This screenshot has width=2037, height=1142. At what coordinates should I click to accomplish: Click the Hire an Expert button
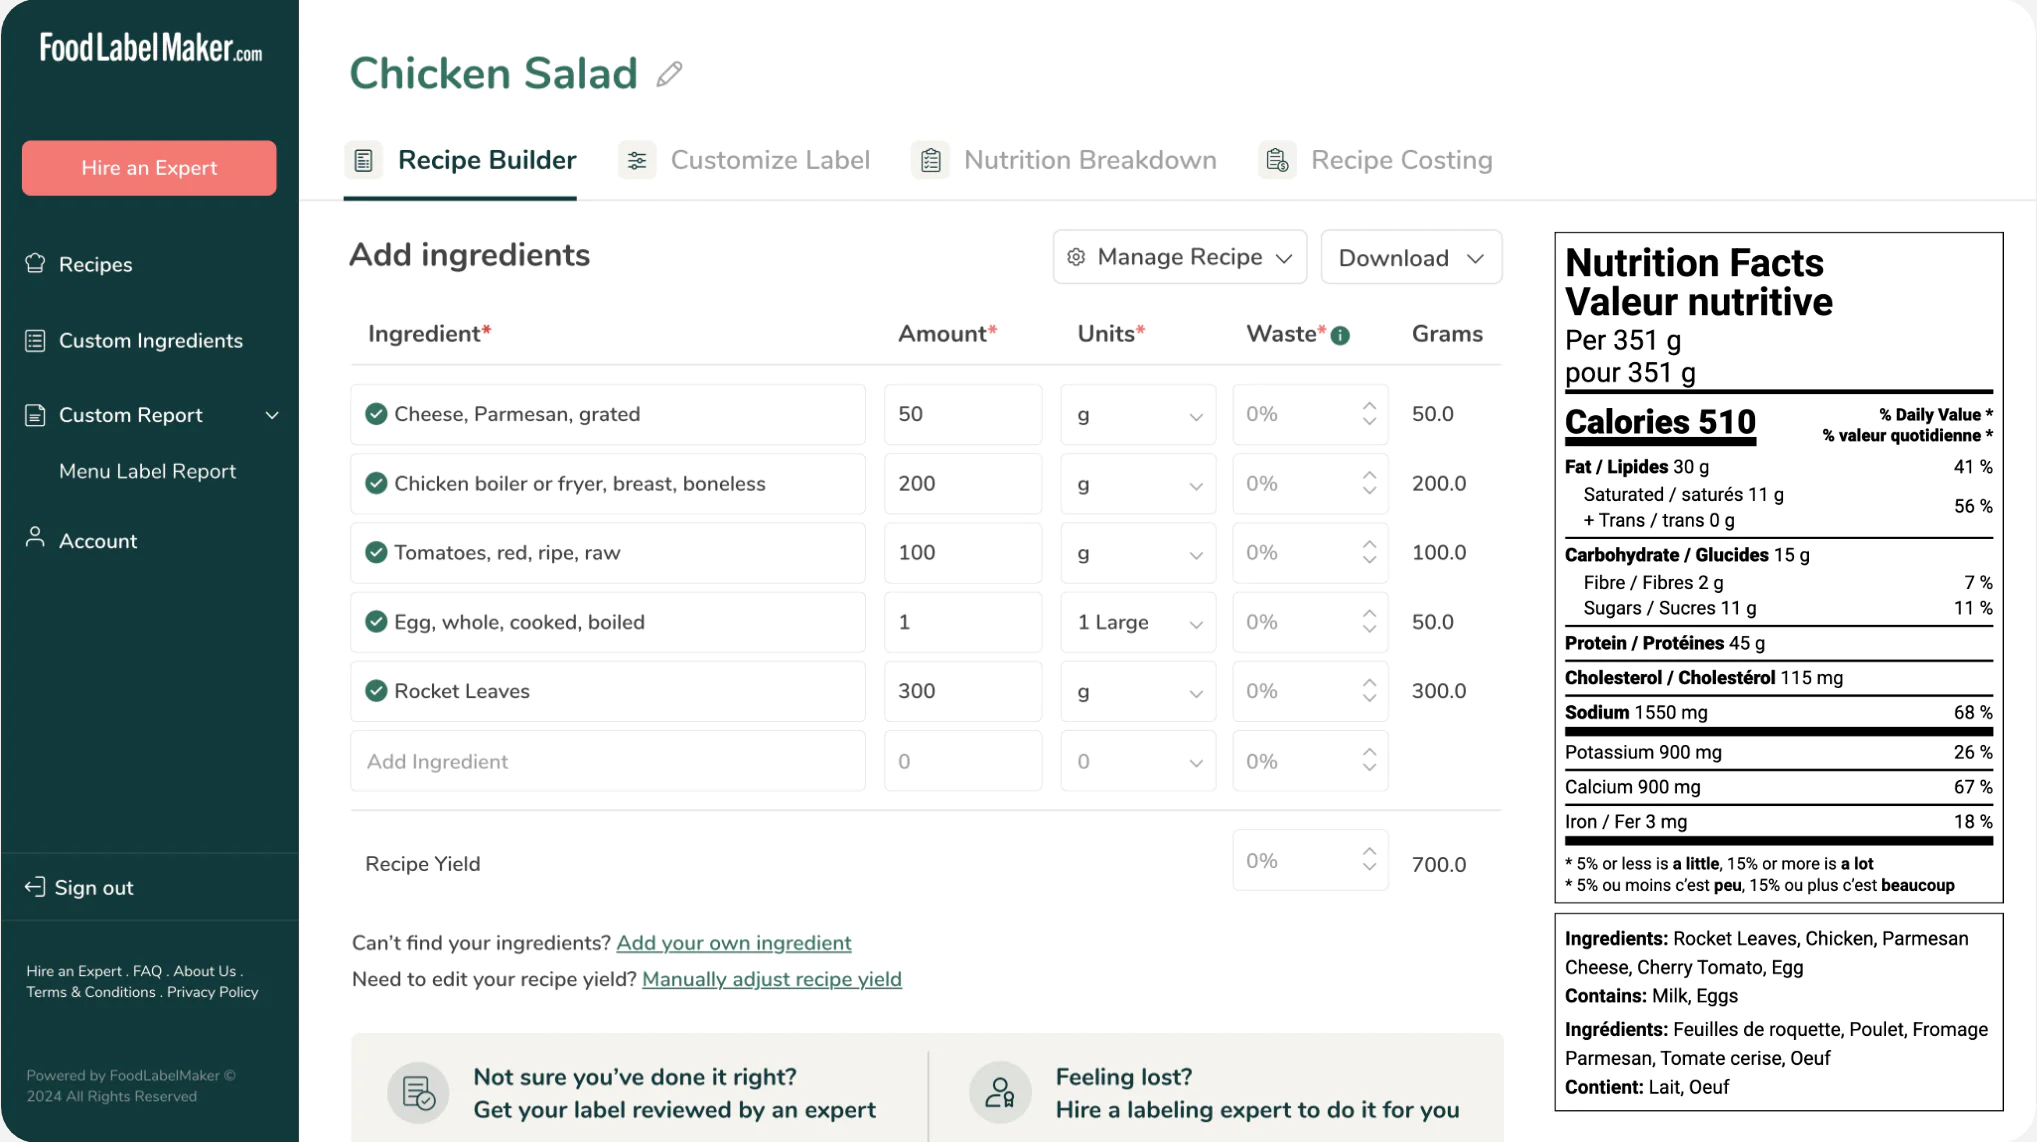pyautogui.click(x=148, y=167)
